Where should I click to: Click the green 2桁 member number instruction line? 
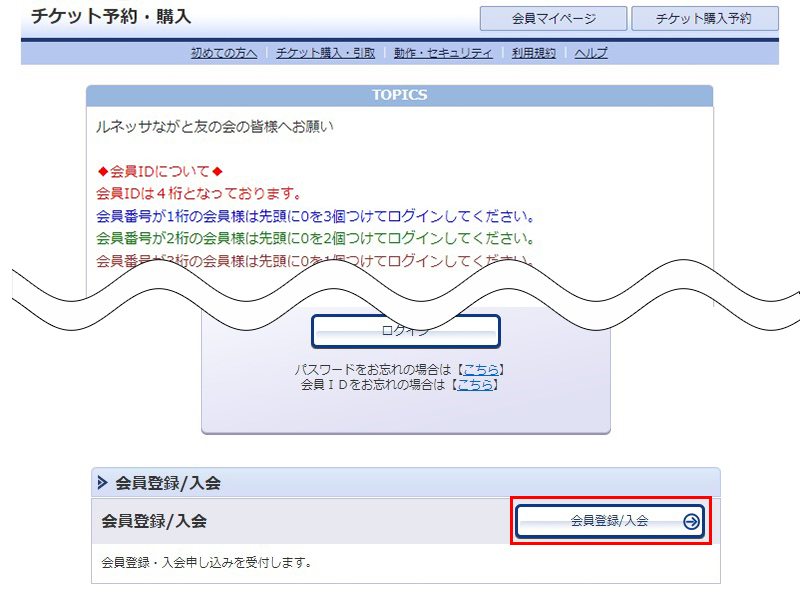coord(314,238)
